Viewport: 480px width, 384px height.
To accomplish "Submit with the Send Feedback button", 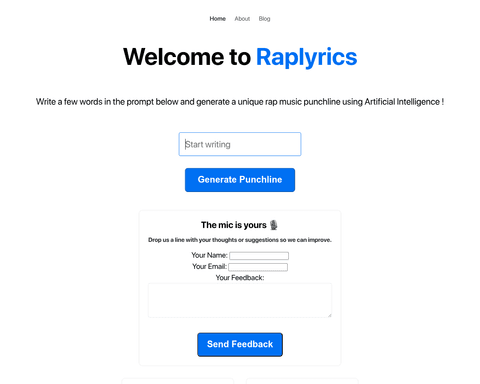I will [240, 344].
